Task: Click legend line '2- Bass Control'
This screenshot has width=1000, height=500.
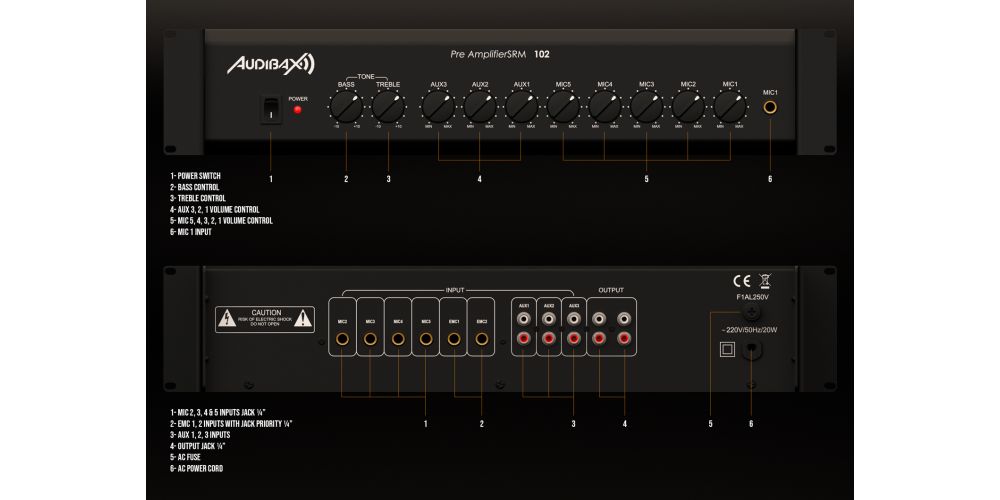Action: point(195,188)
